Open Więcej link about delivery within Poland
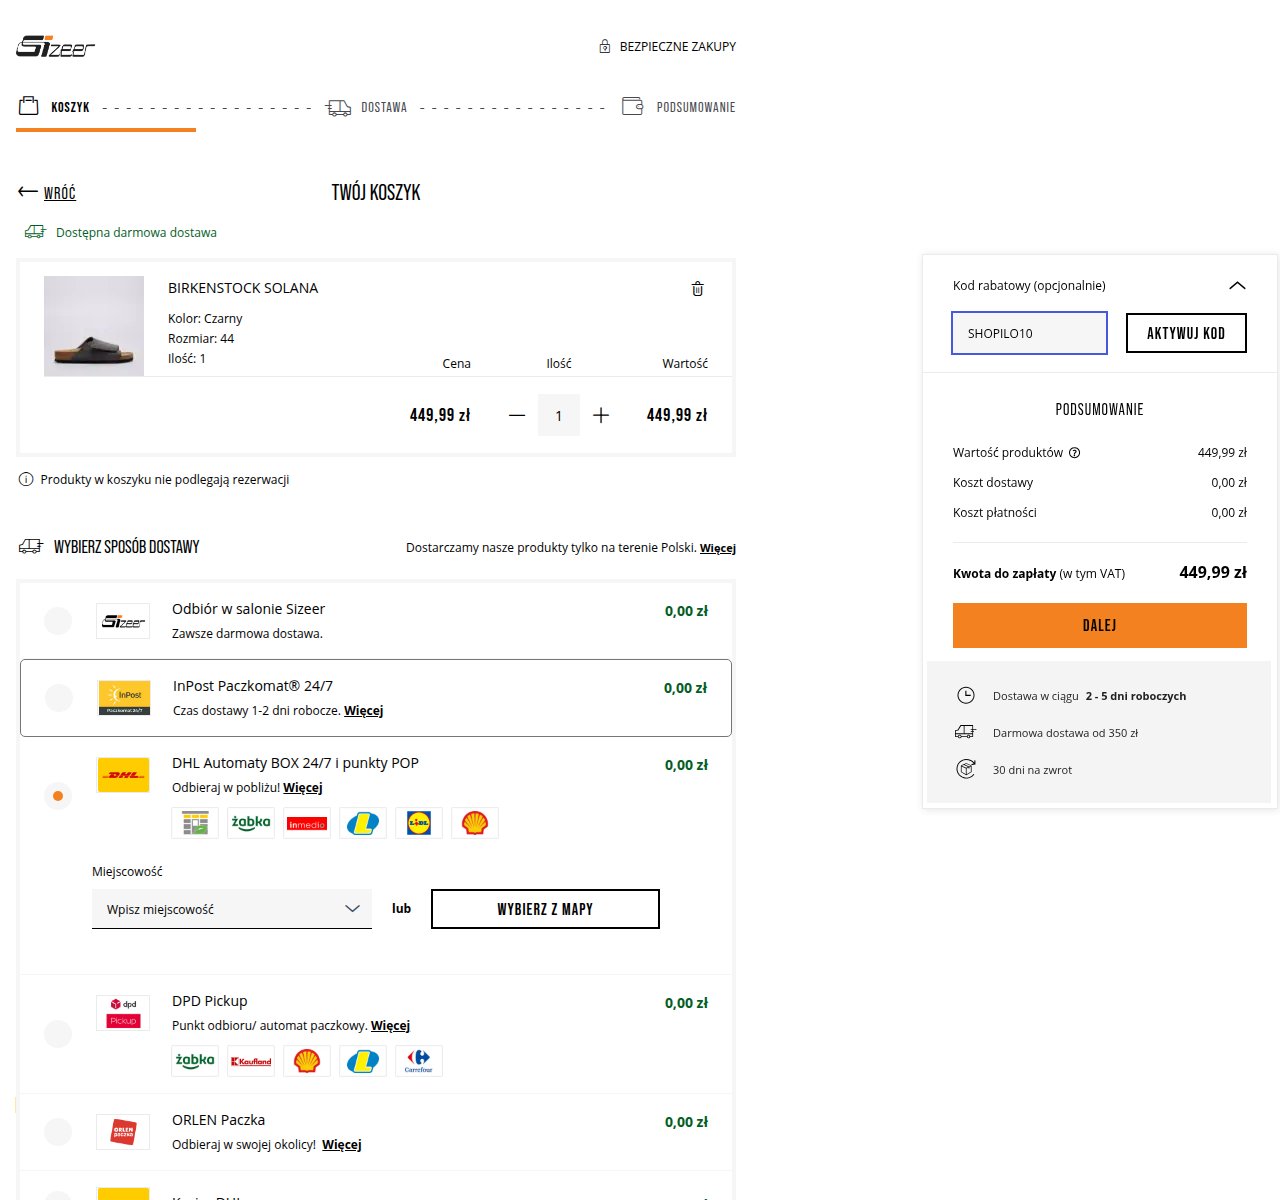 click(718, 548)
